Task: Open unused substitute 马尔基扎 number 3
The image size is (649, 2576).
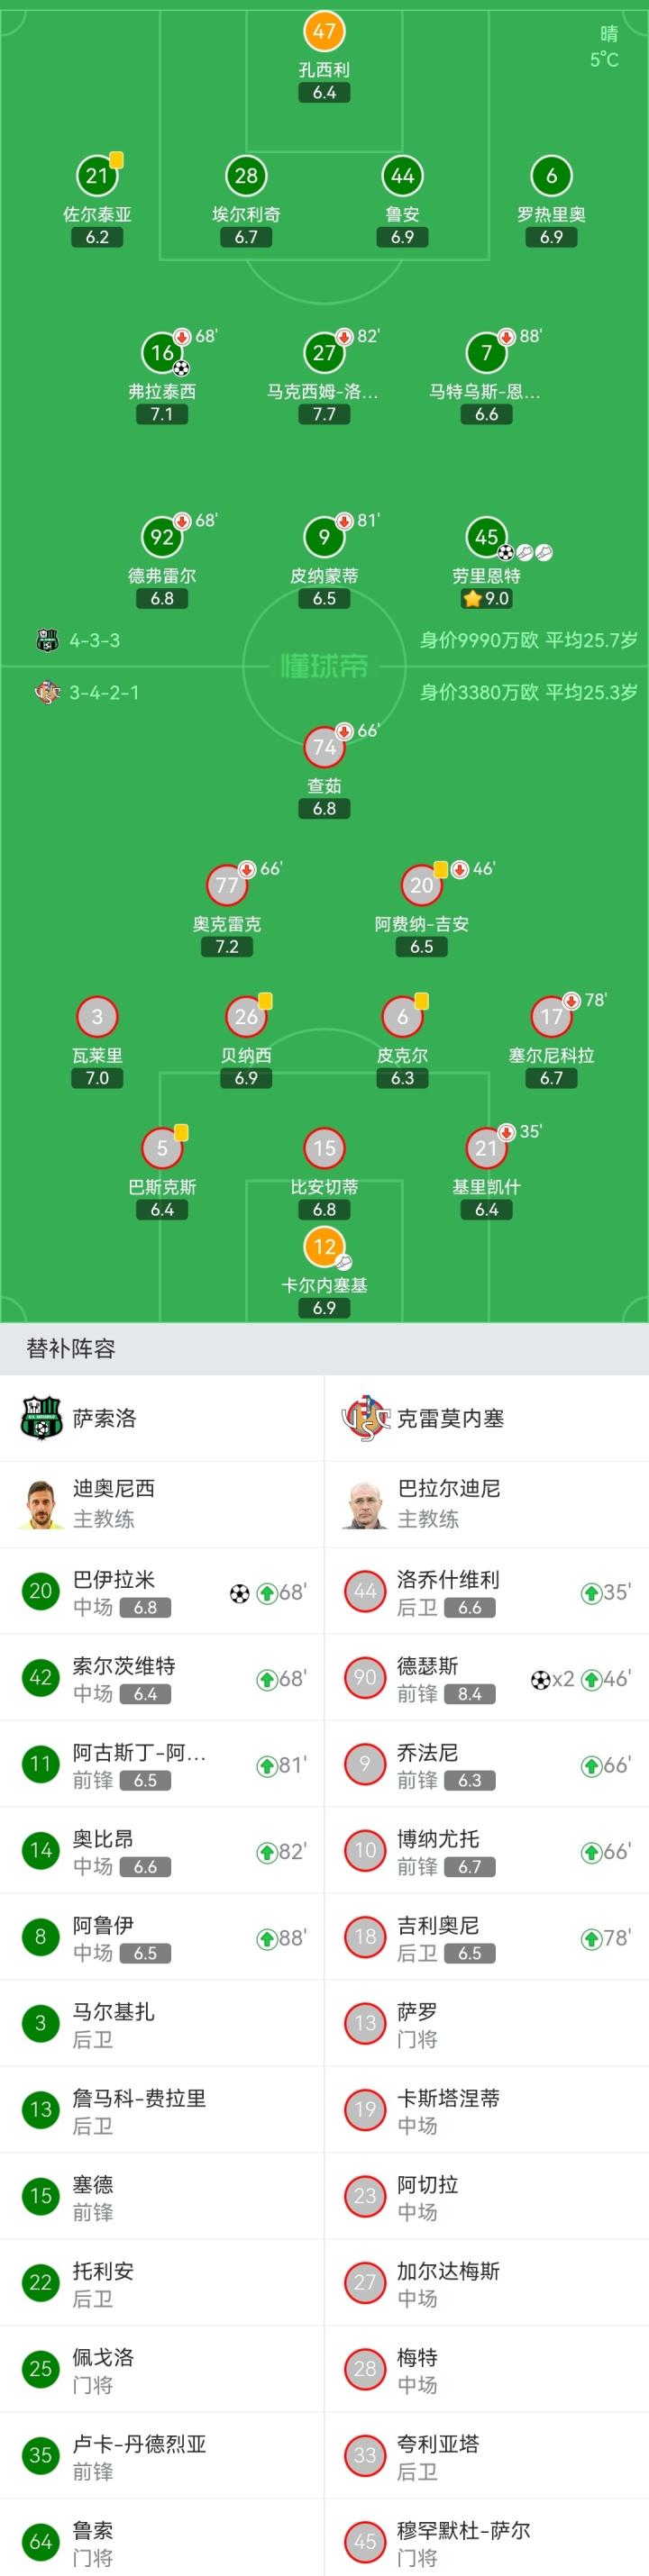Action: pyautogui.click(x=162, y=2023)
